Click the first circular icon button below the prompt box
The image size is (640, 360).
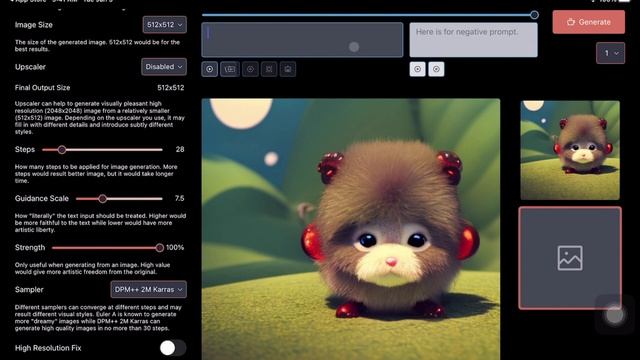209,69
